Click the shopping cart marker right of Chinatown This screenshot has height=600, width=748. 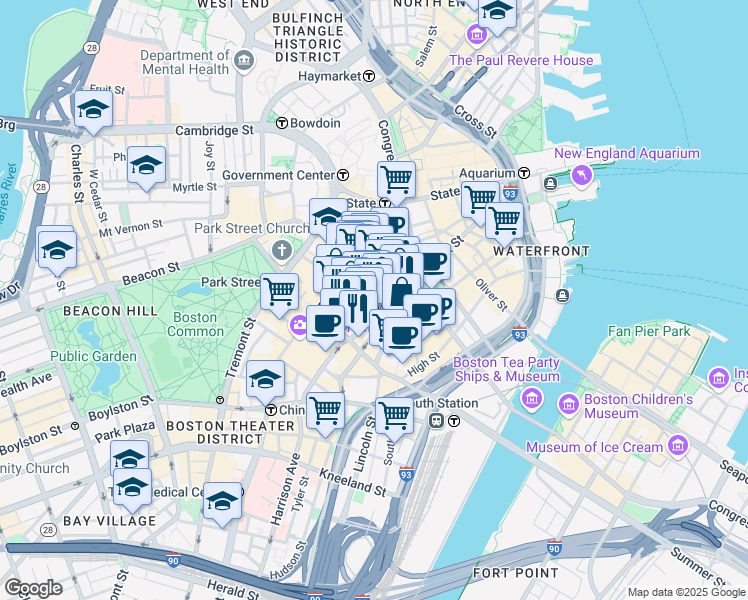(325, 414)
